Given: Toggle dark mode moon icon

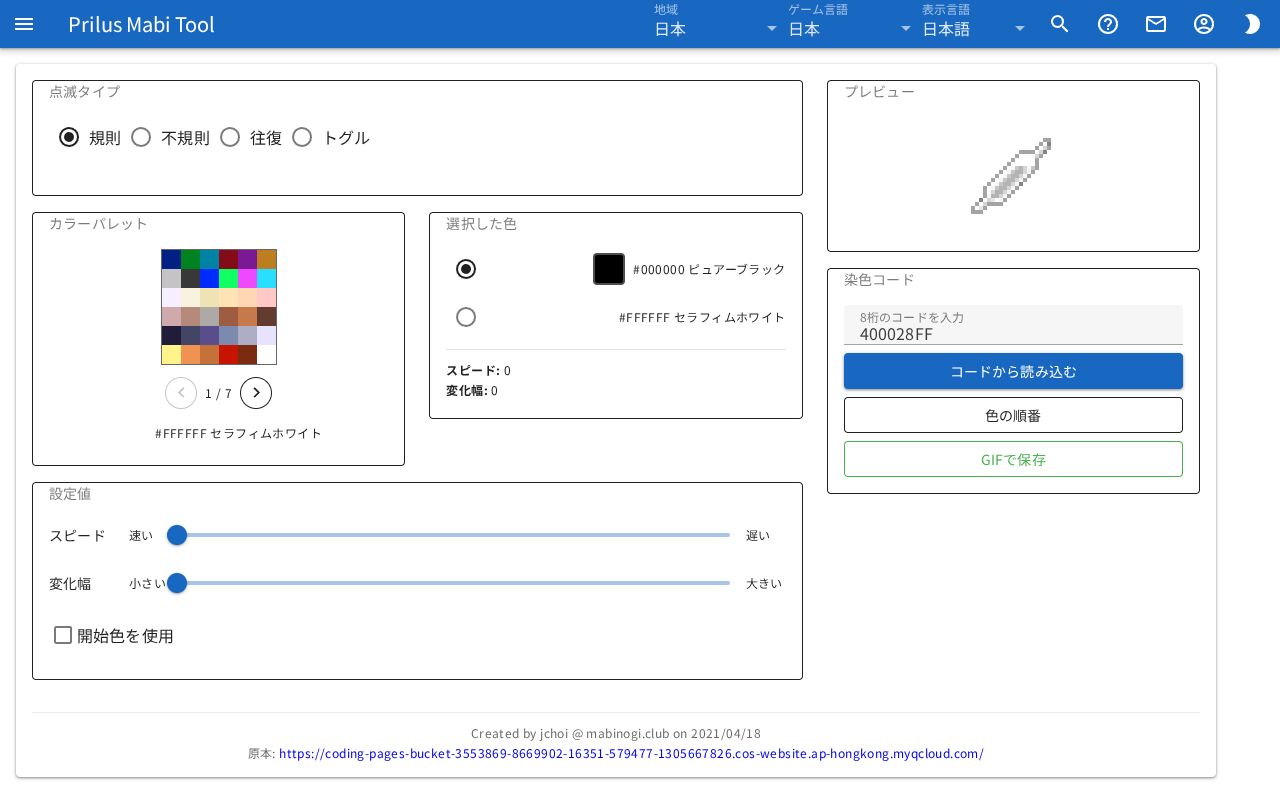Looking at the screenshot, I should click(1252, 24).
